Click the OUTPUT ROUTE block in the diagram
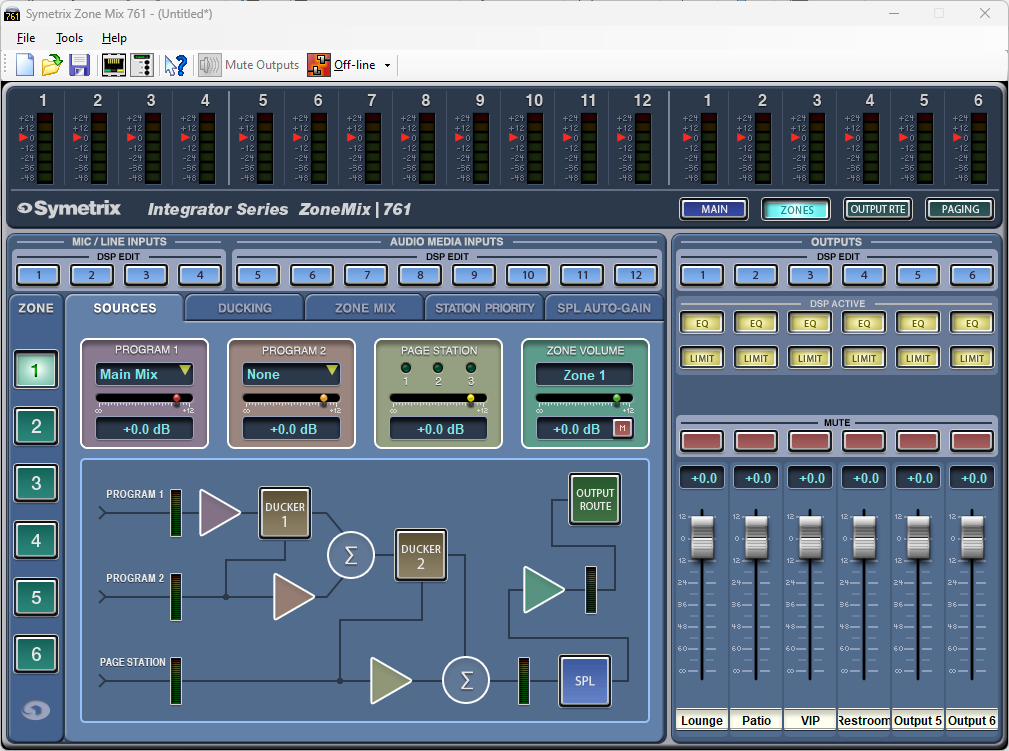The width and height of the screenshot is (1009, 751). (x=595, y=499)
